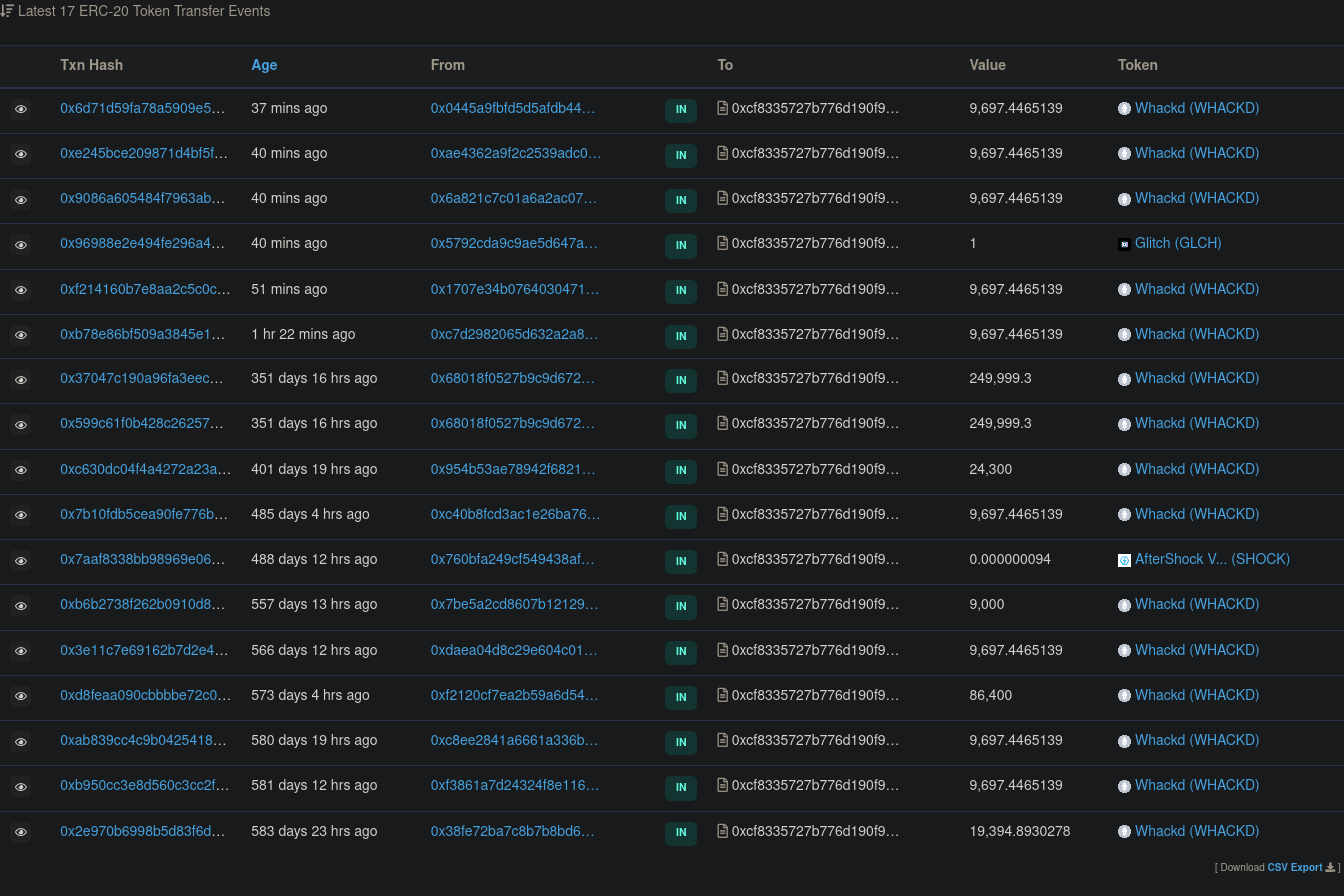The height and width of the screenshot is (896, 1344).
Task: Click Whackd token icon in 583 days row
Action: pyautogui.click(x=1124, y=832)
